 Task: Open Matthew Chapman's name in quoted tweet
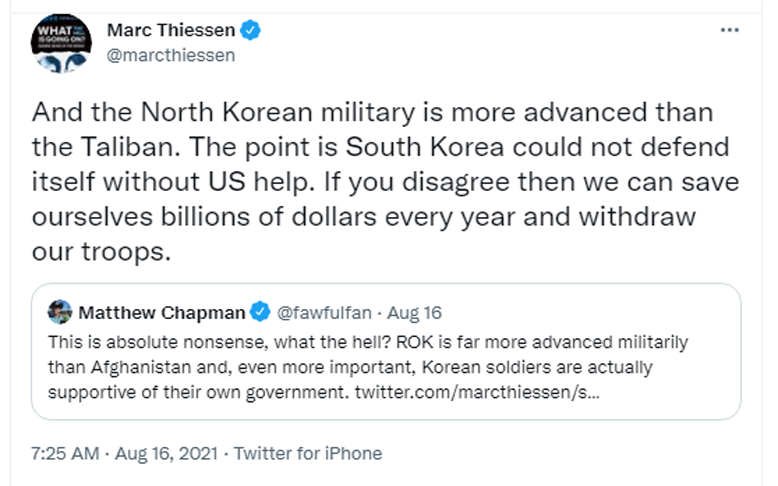point(162,313)
